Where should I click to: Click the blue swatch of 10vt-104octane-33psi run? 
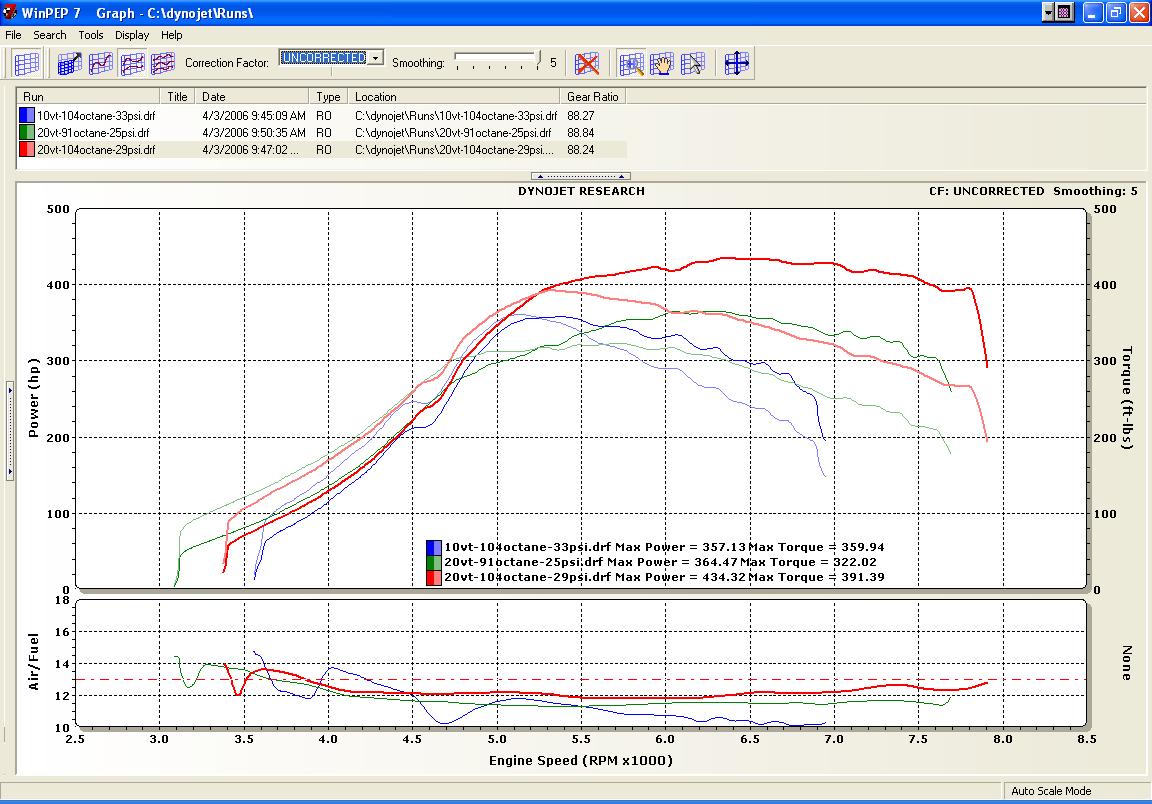(x=27, y=116)
